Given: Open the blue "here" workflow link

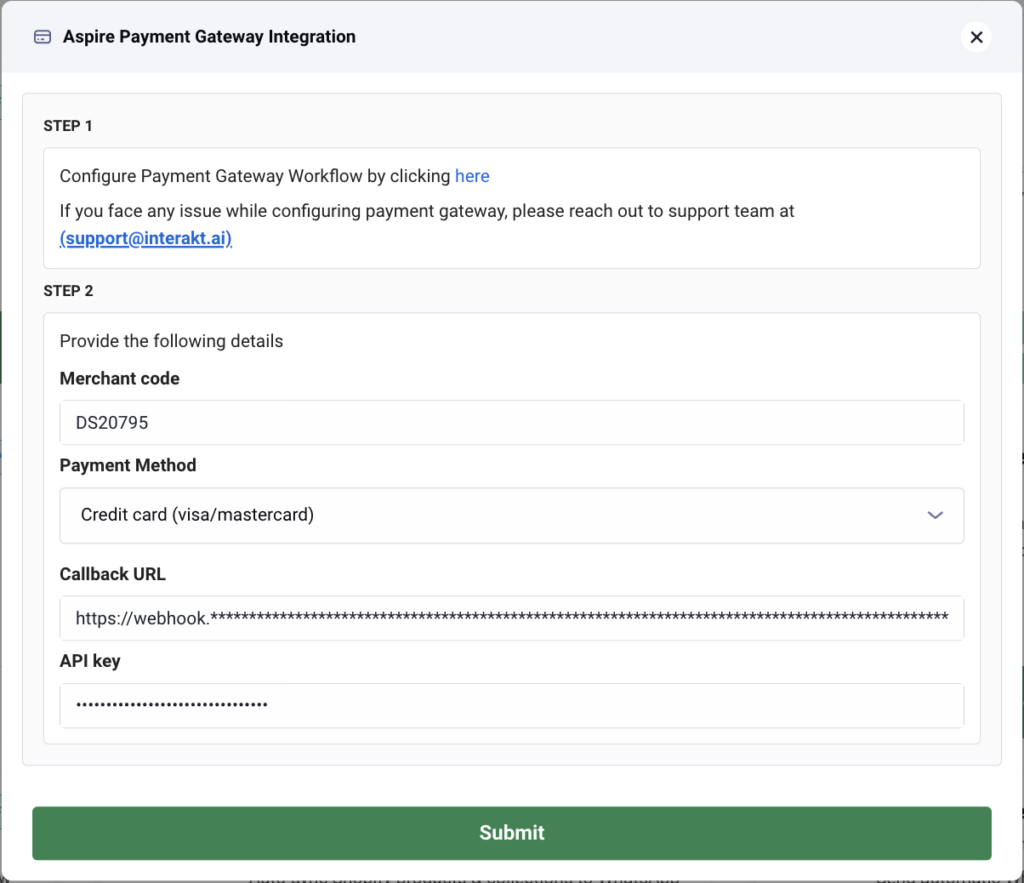Looking at the screenshot, I should tap(472, 176).
